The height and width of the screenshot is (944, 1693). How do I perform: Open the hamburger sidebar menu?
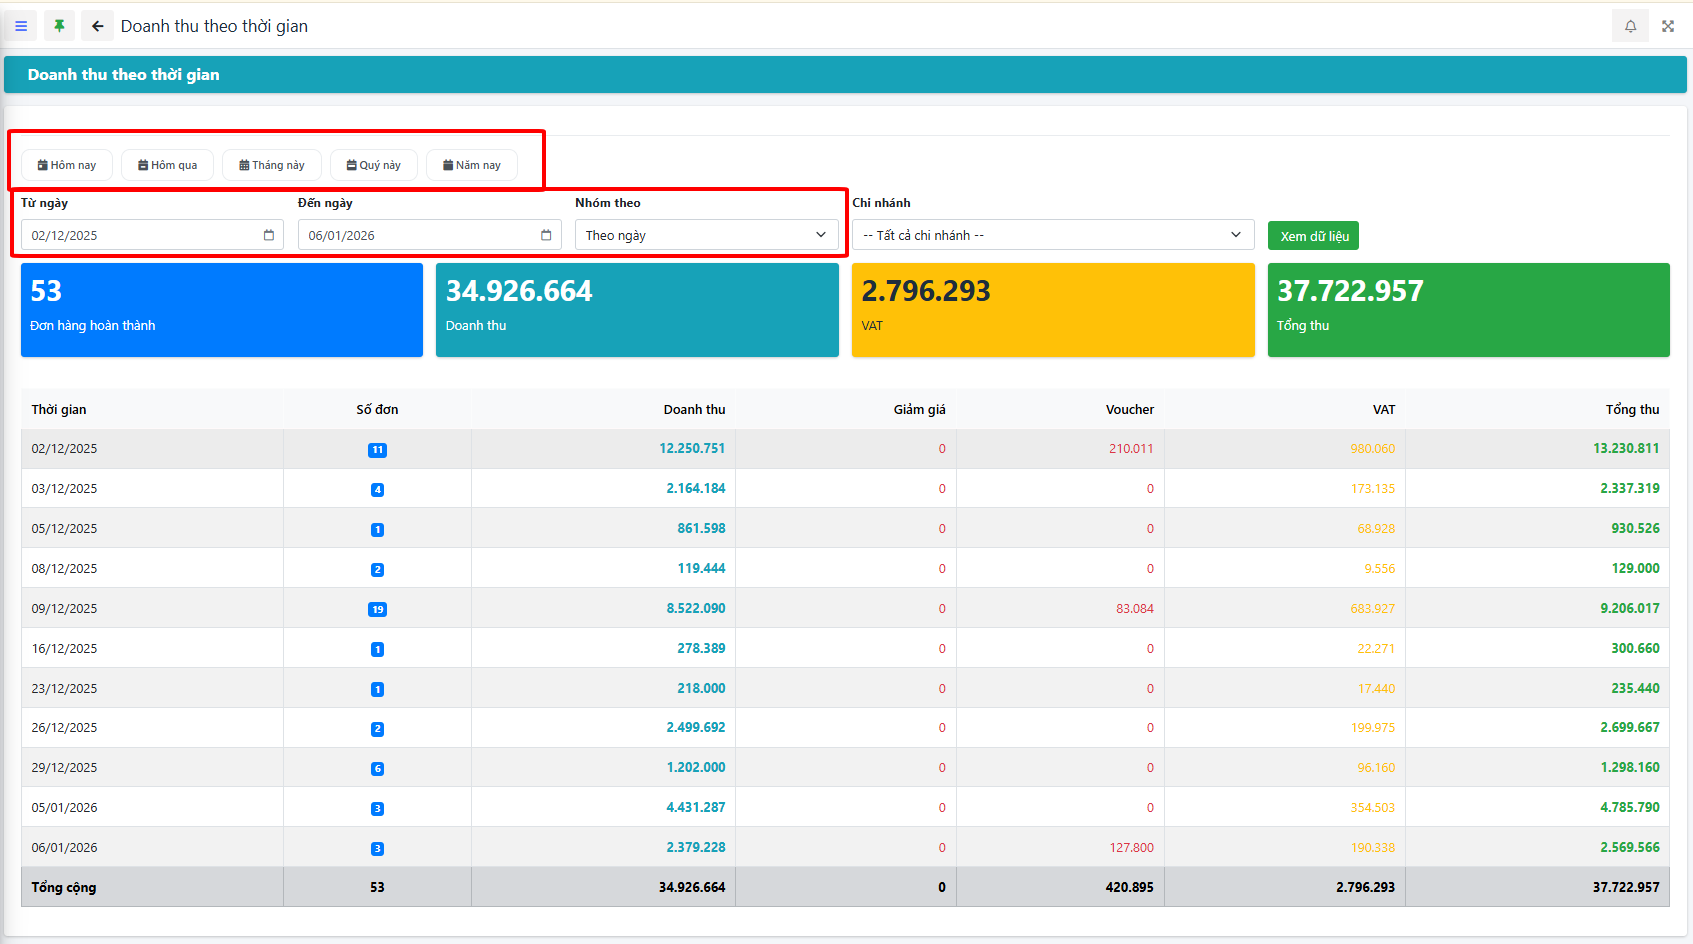coord(21,26)
